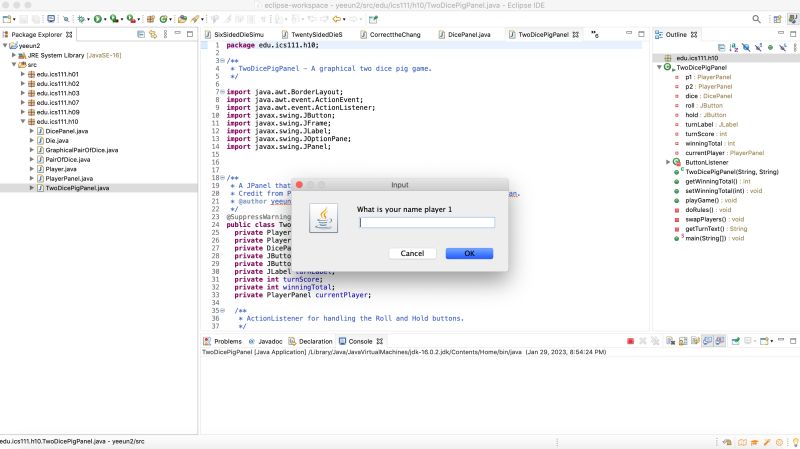
Task: Select main(String[]) in Outline
Action: (x=714, y=238)
